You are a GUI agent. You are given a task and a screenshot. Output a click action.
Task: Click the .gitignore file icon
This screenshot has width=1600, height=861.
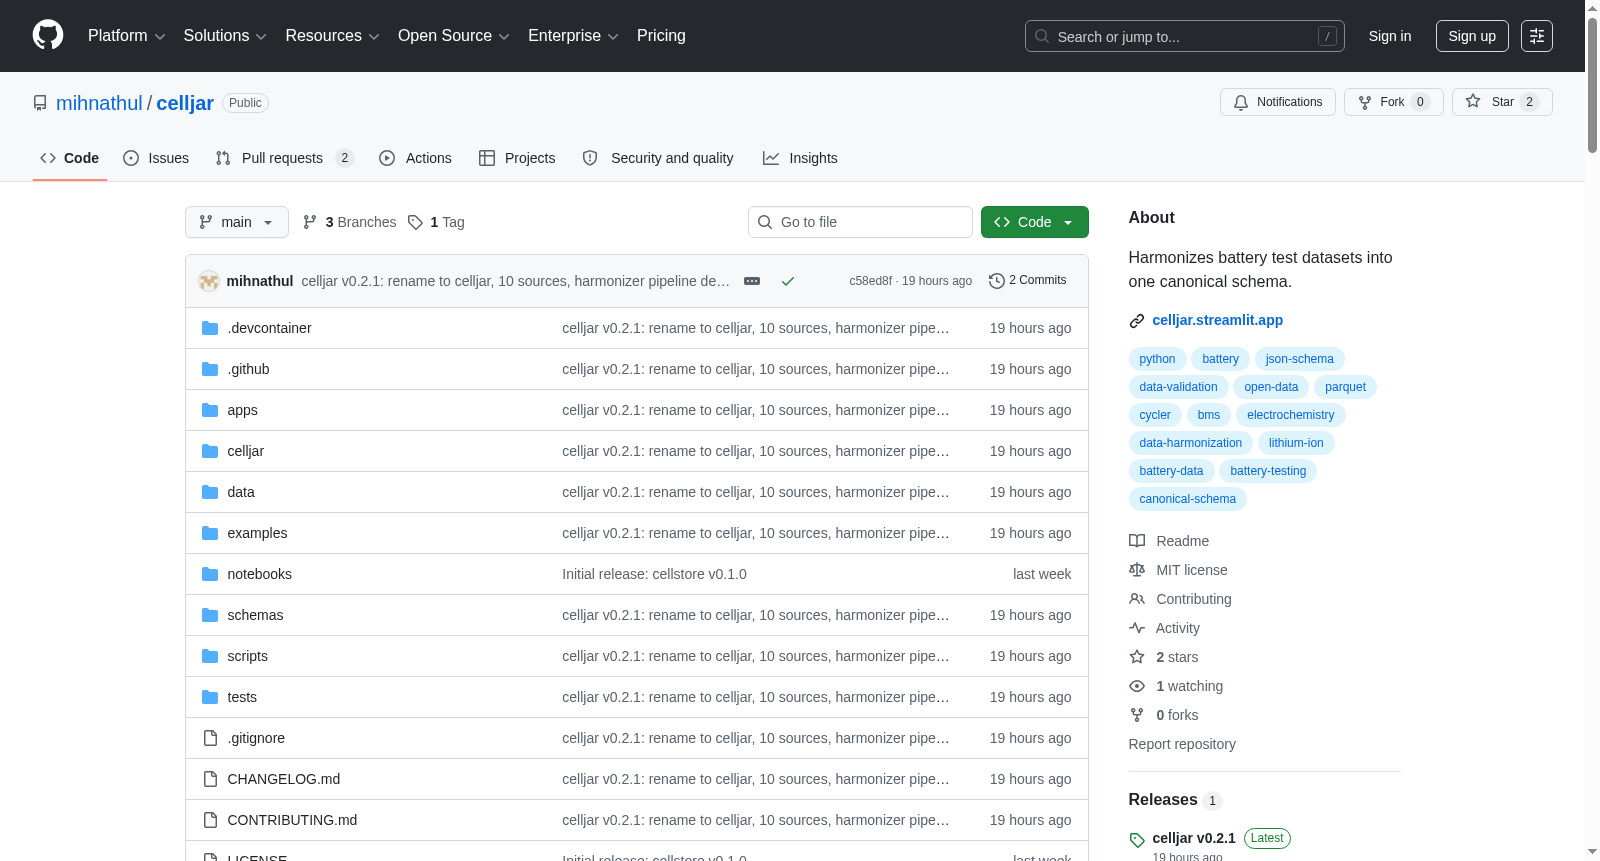coord(210,738)
